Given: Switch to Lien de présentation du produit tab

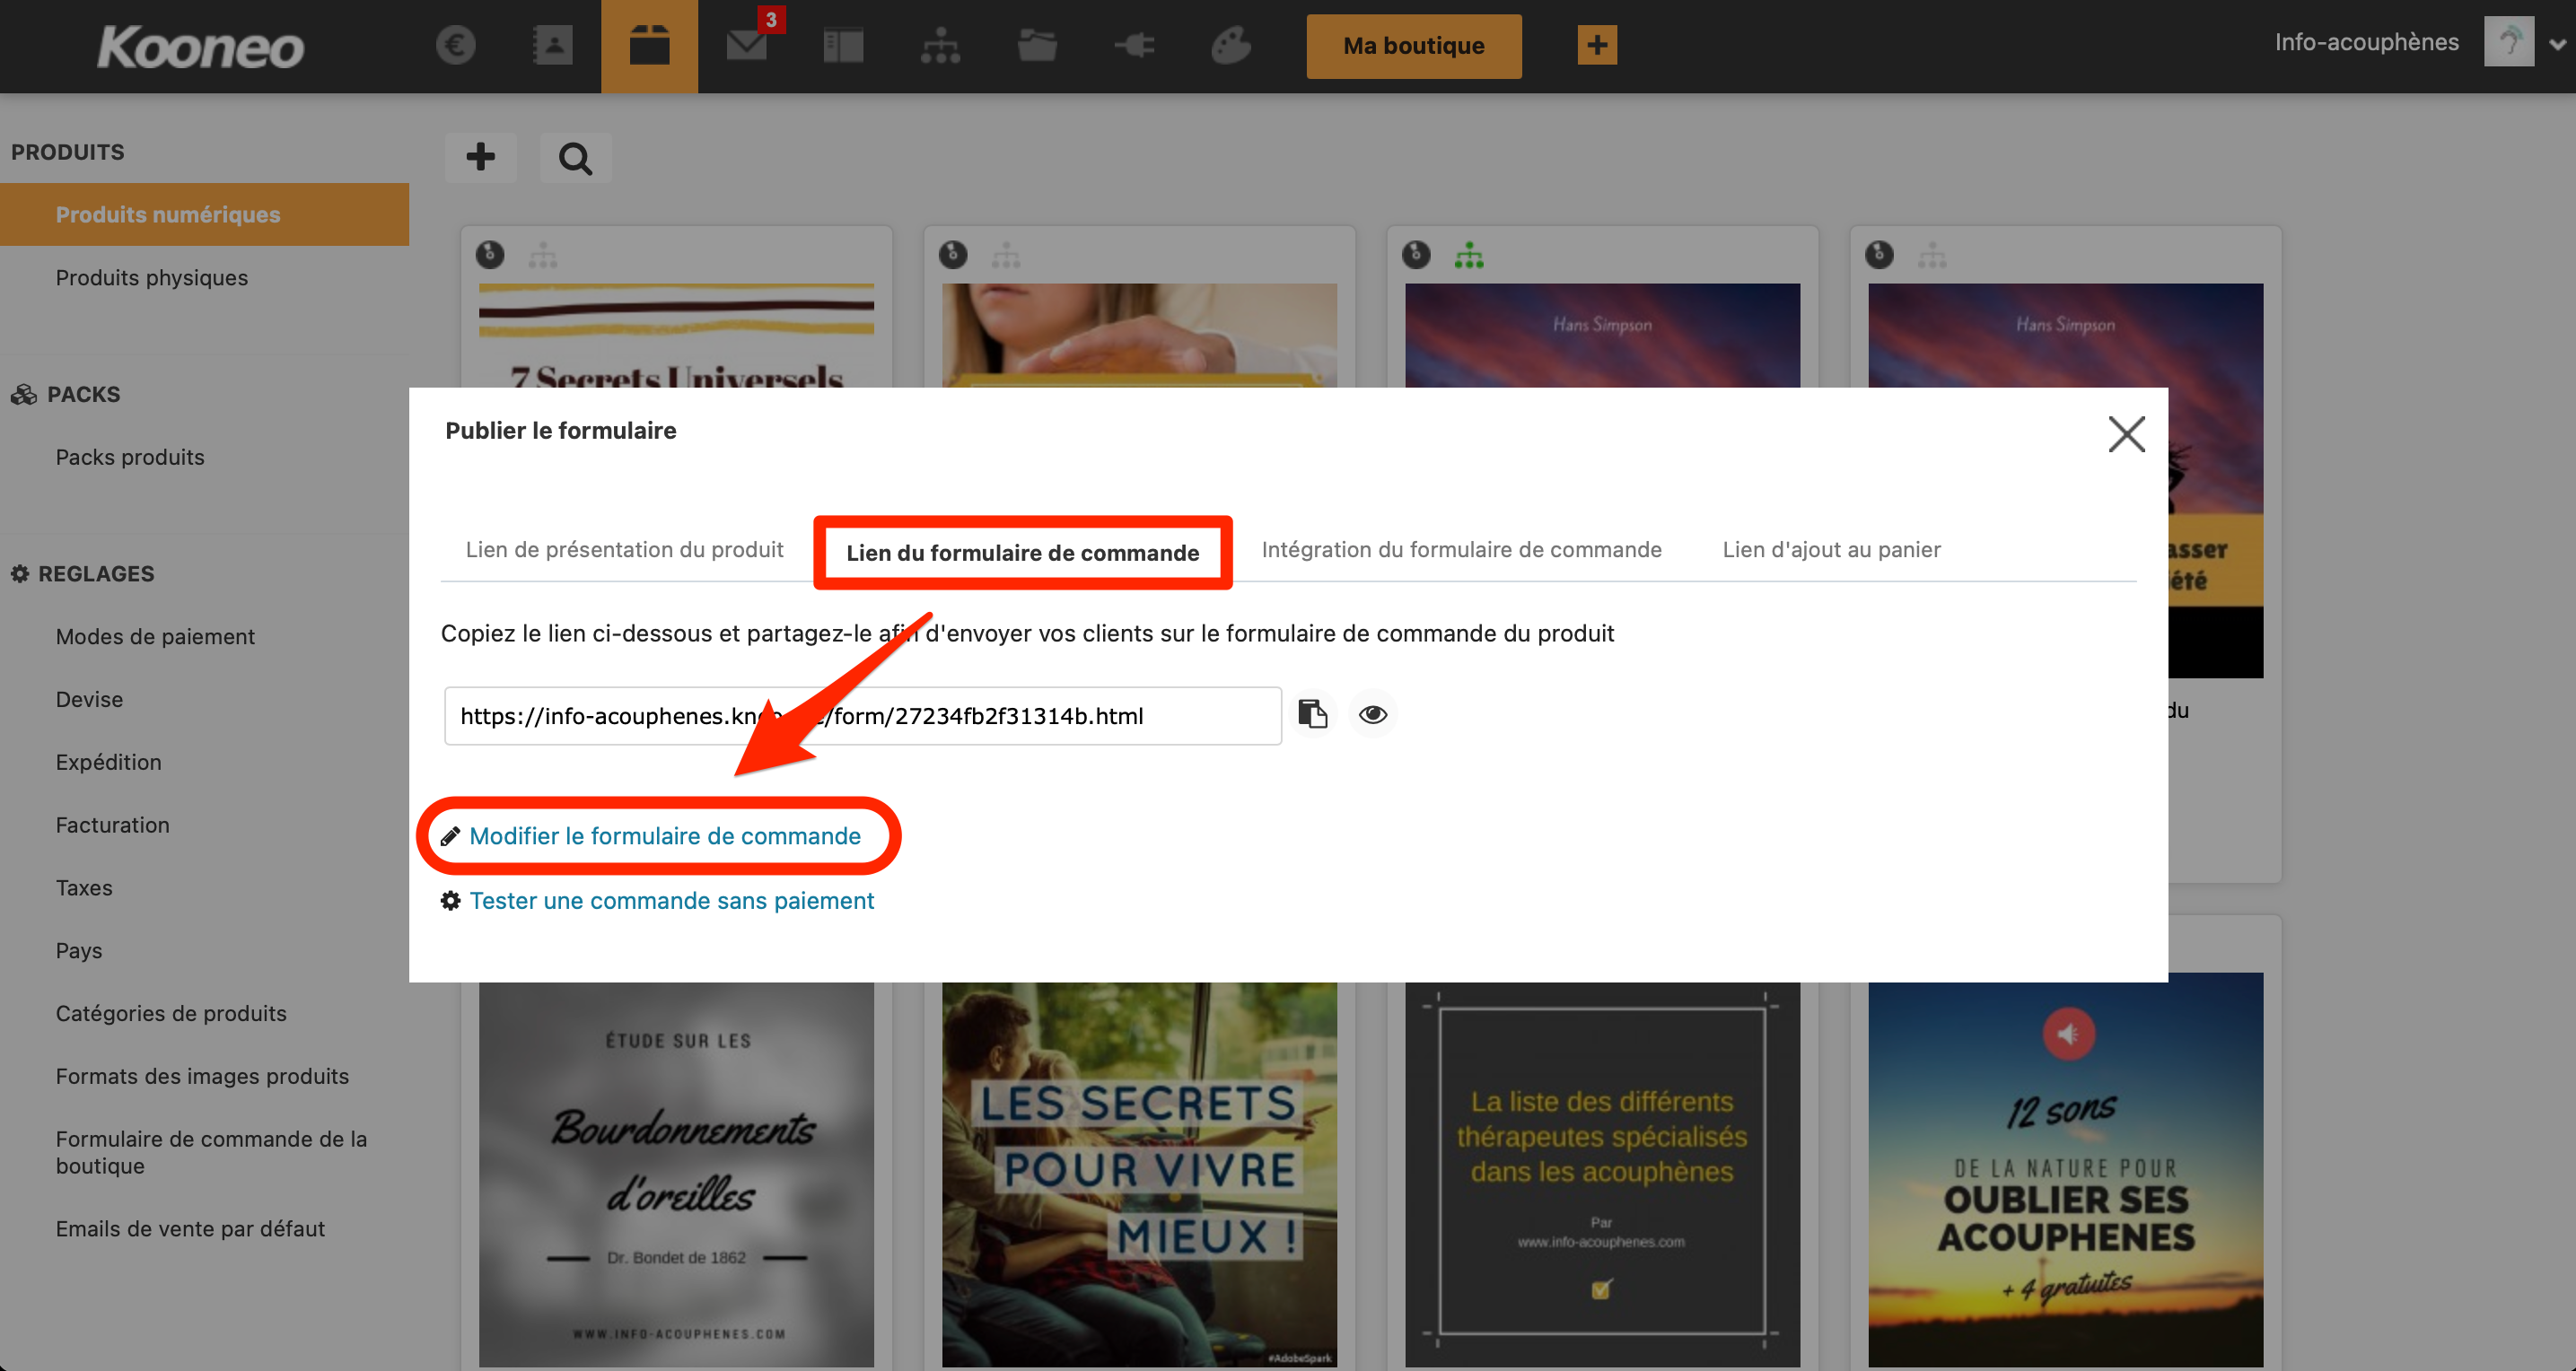Looking at the screenshot, I should (624, 549).
